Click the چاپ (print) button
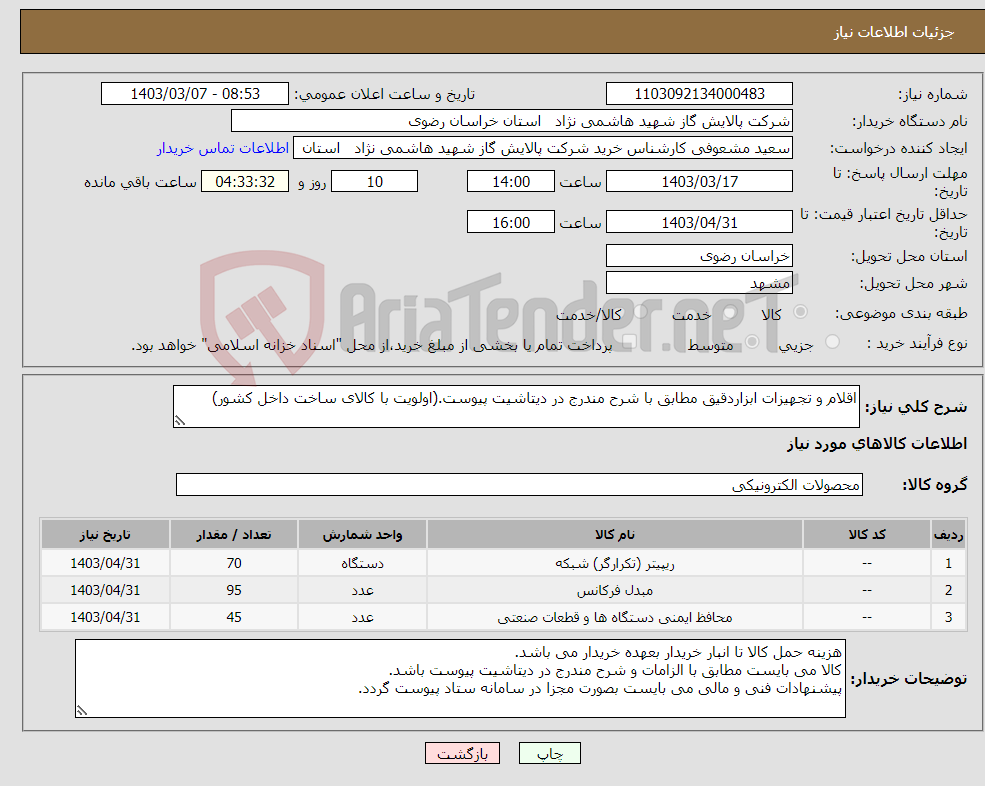This screenshot has width=985, height=786. (x=550, y=753)
